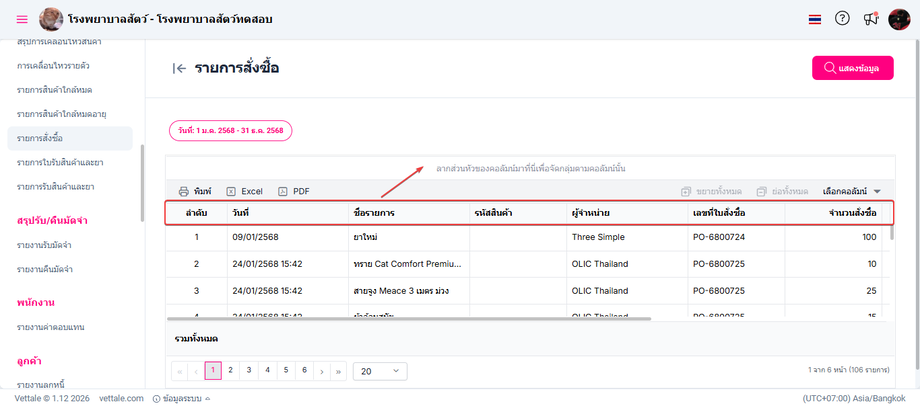This screenshot has width=920, height=408.
Task: Select page 1 in pagination
Action: pos(213,370)
